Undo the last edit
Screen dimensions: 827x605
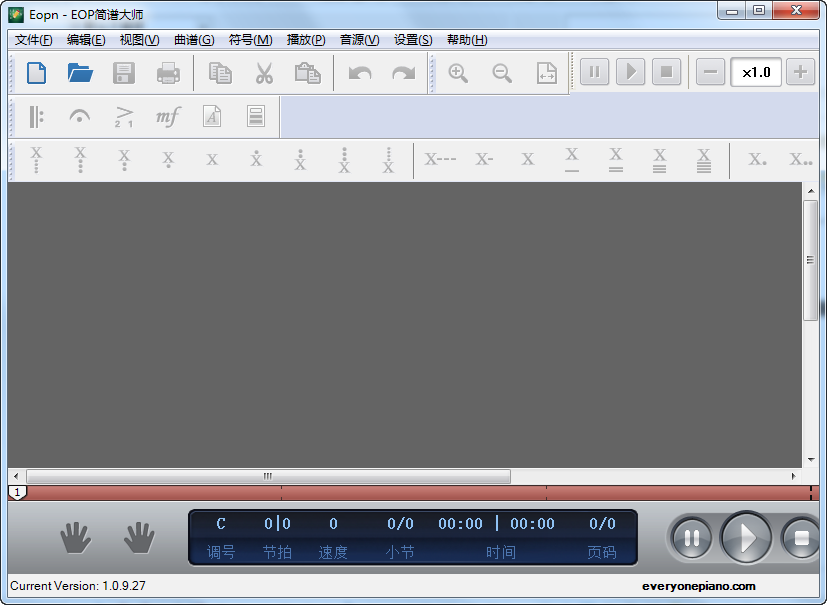358,72
